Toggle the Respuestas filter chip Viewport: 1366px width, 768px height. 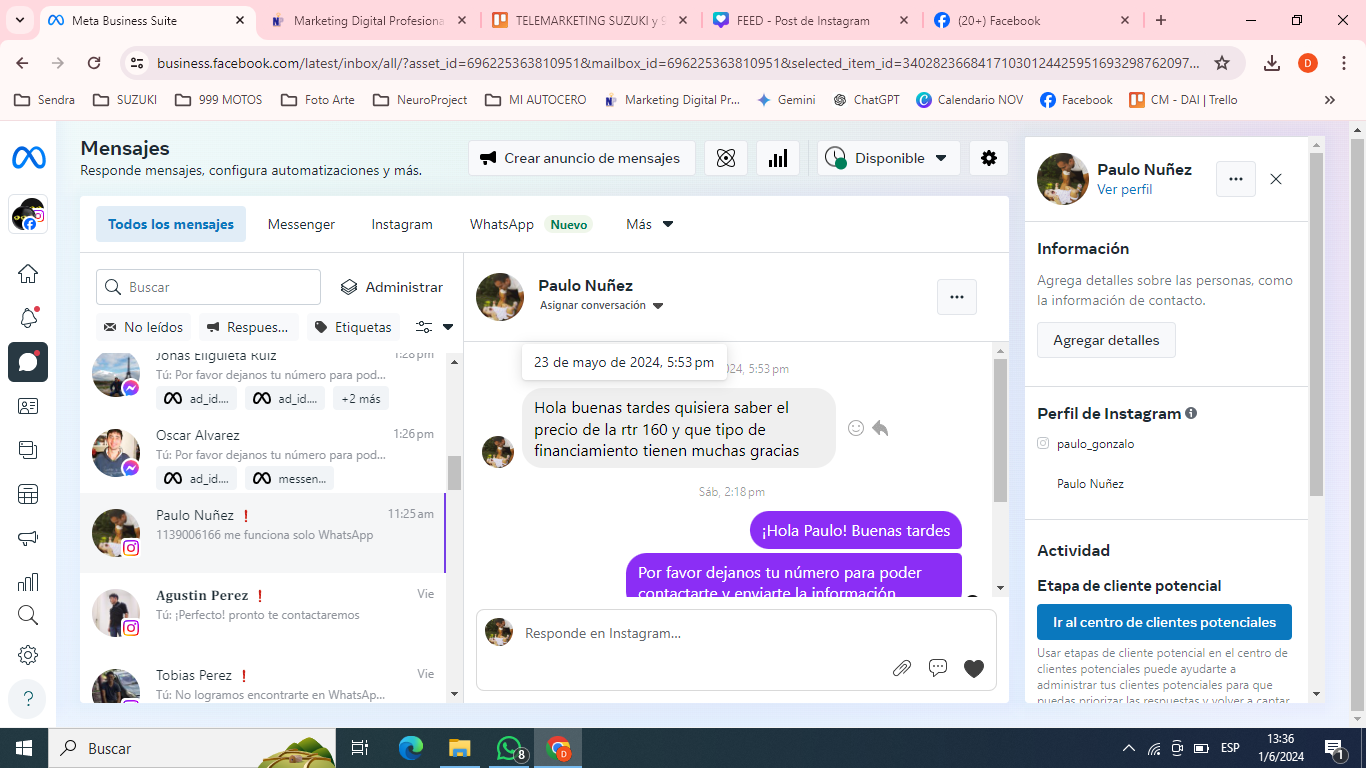pyautogui.click(x=249, y=327)
